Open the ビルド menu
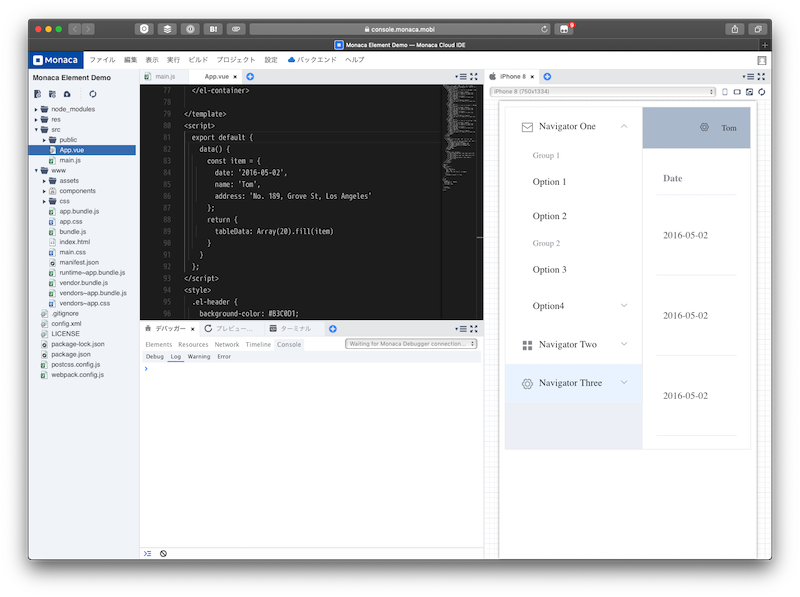This screenshot has height=597, width=800. (198, 60)
